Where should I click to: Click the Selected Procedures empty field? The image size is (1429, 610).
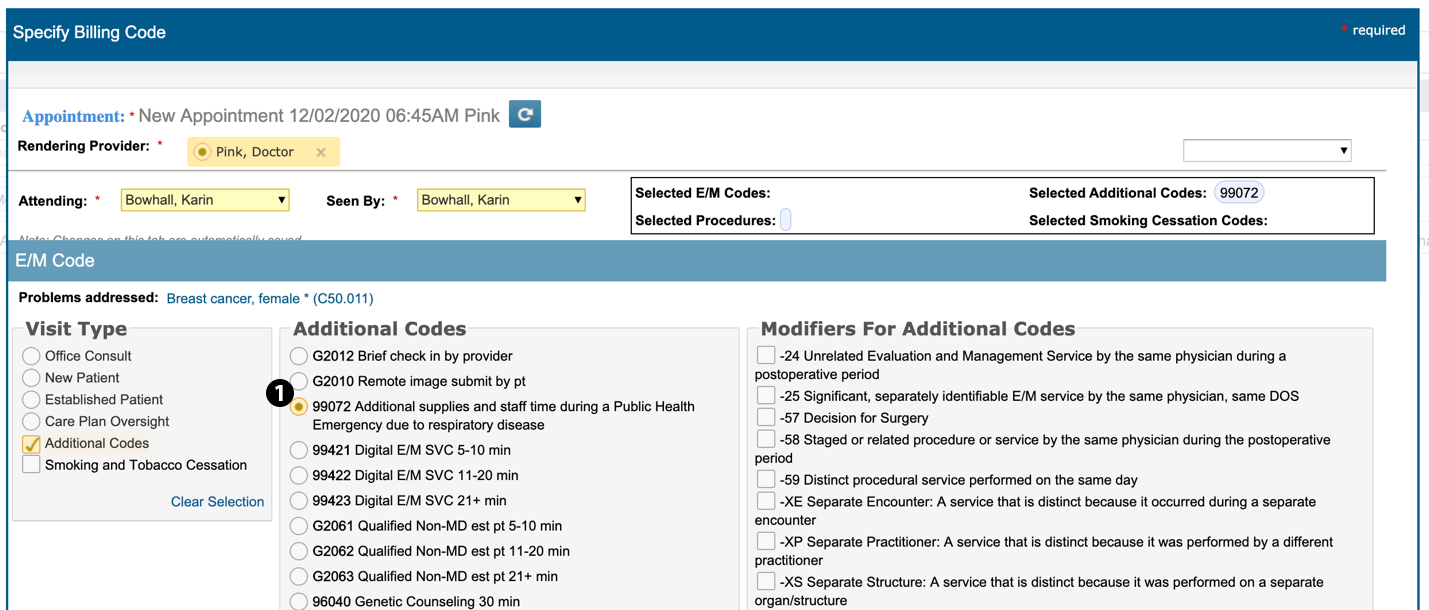point(786,220)
